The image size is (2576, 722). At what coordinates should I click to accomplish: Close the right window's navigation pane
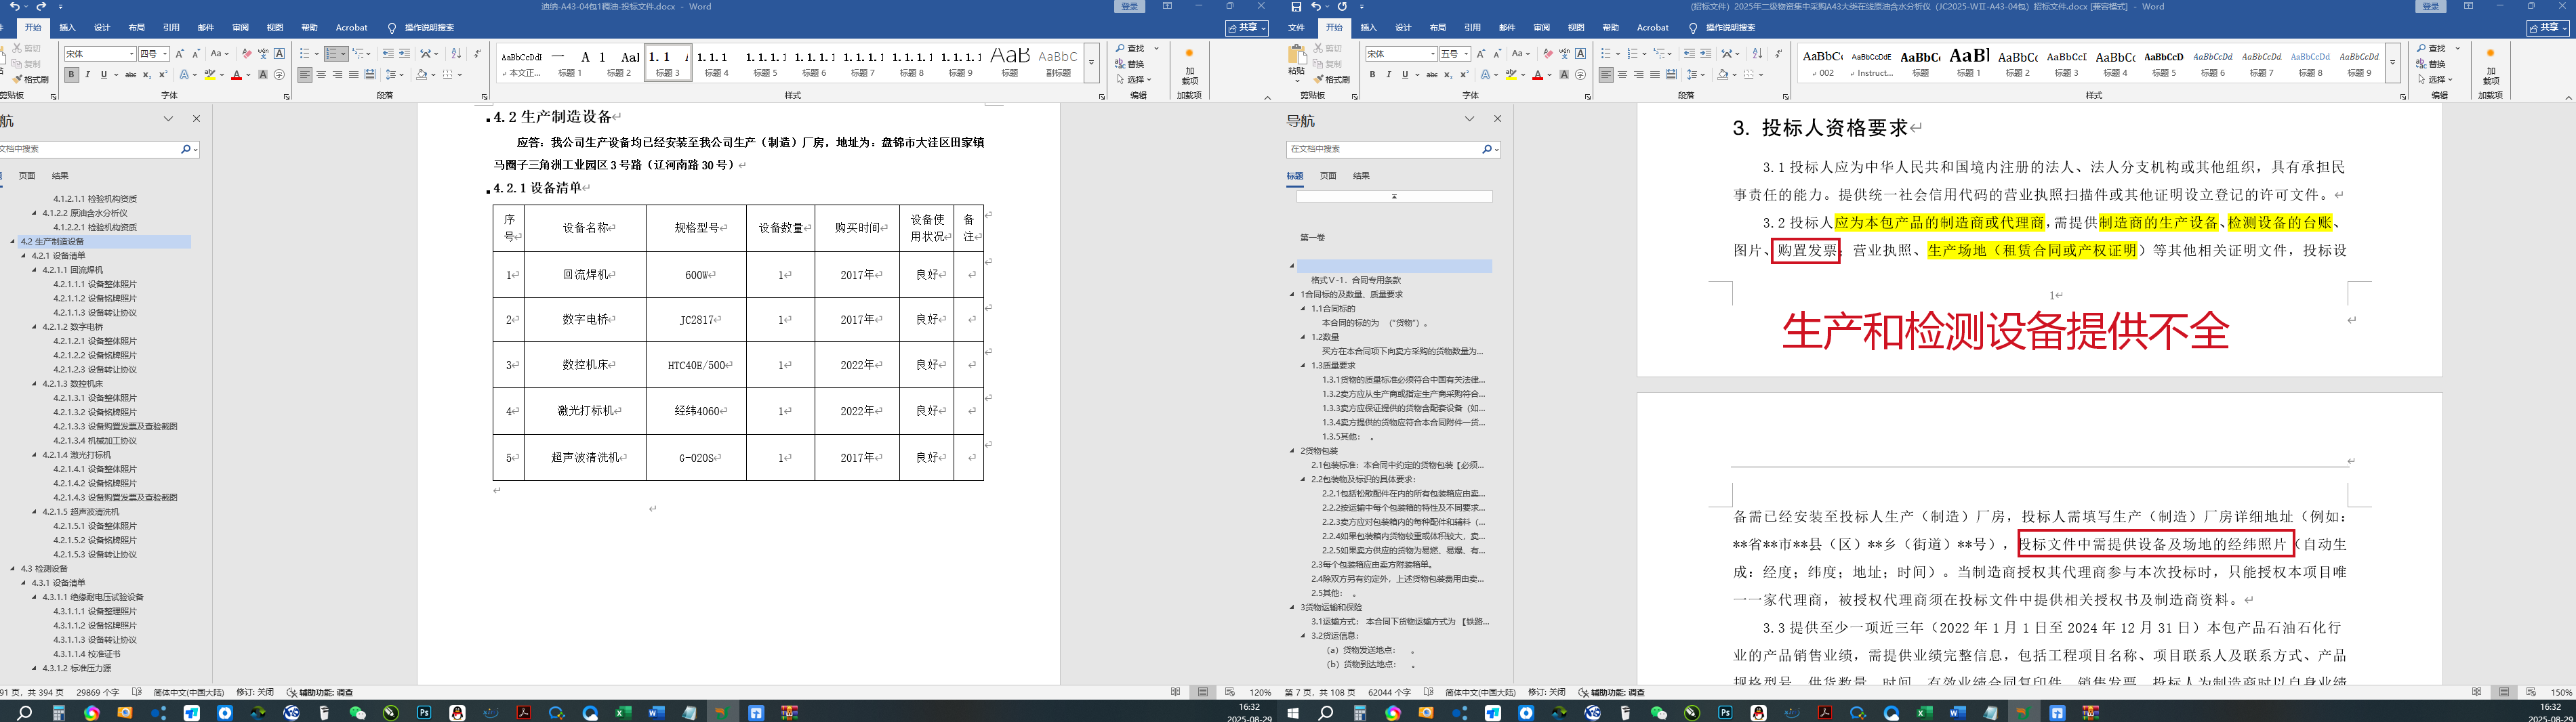tap(1497, 119)
